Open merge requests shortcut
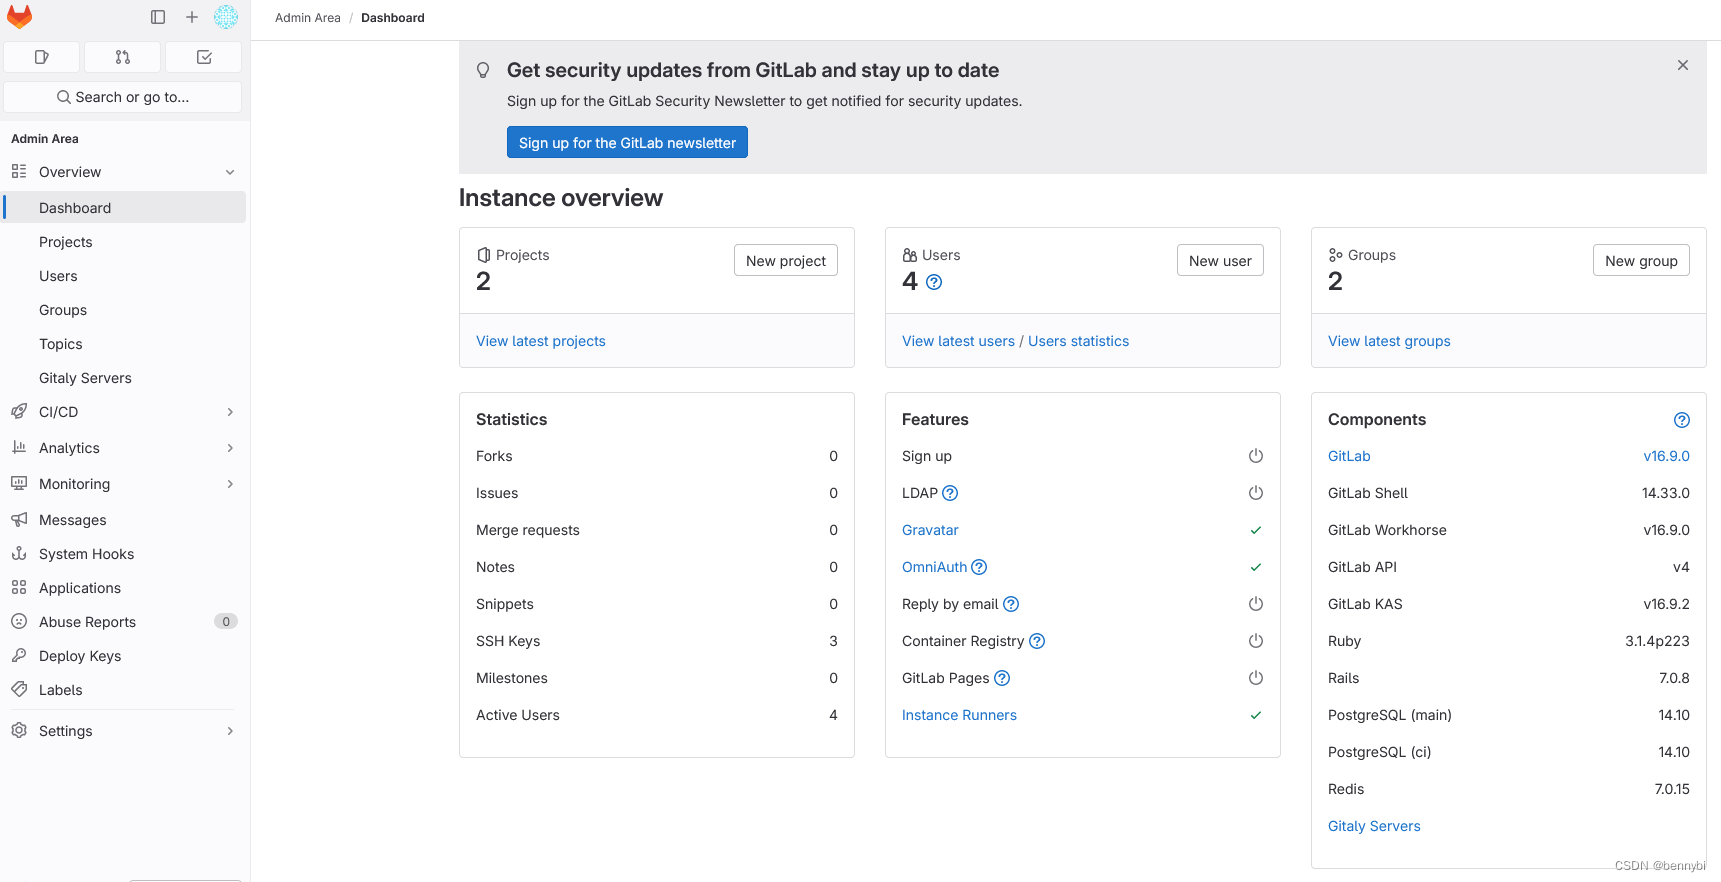Image resolution: width=1721 pixels, height=882 pixels. [x=122, y=57]
